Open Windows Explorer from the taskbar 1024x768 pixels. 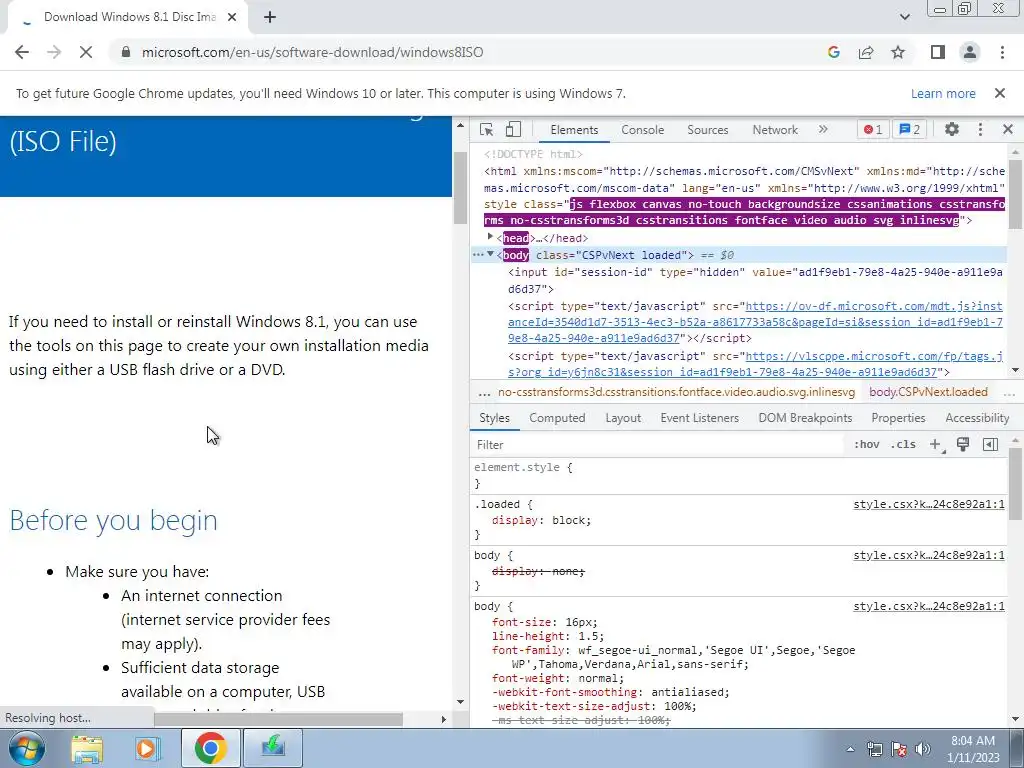click(87, 748)
